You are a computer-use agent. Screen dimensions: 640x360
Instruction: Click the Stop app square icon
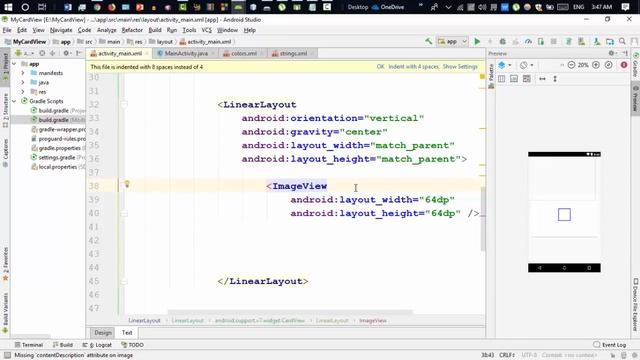[553, 41]
